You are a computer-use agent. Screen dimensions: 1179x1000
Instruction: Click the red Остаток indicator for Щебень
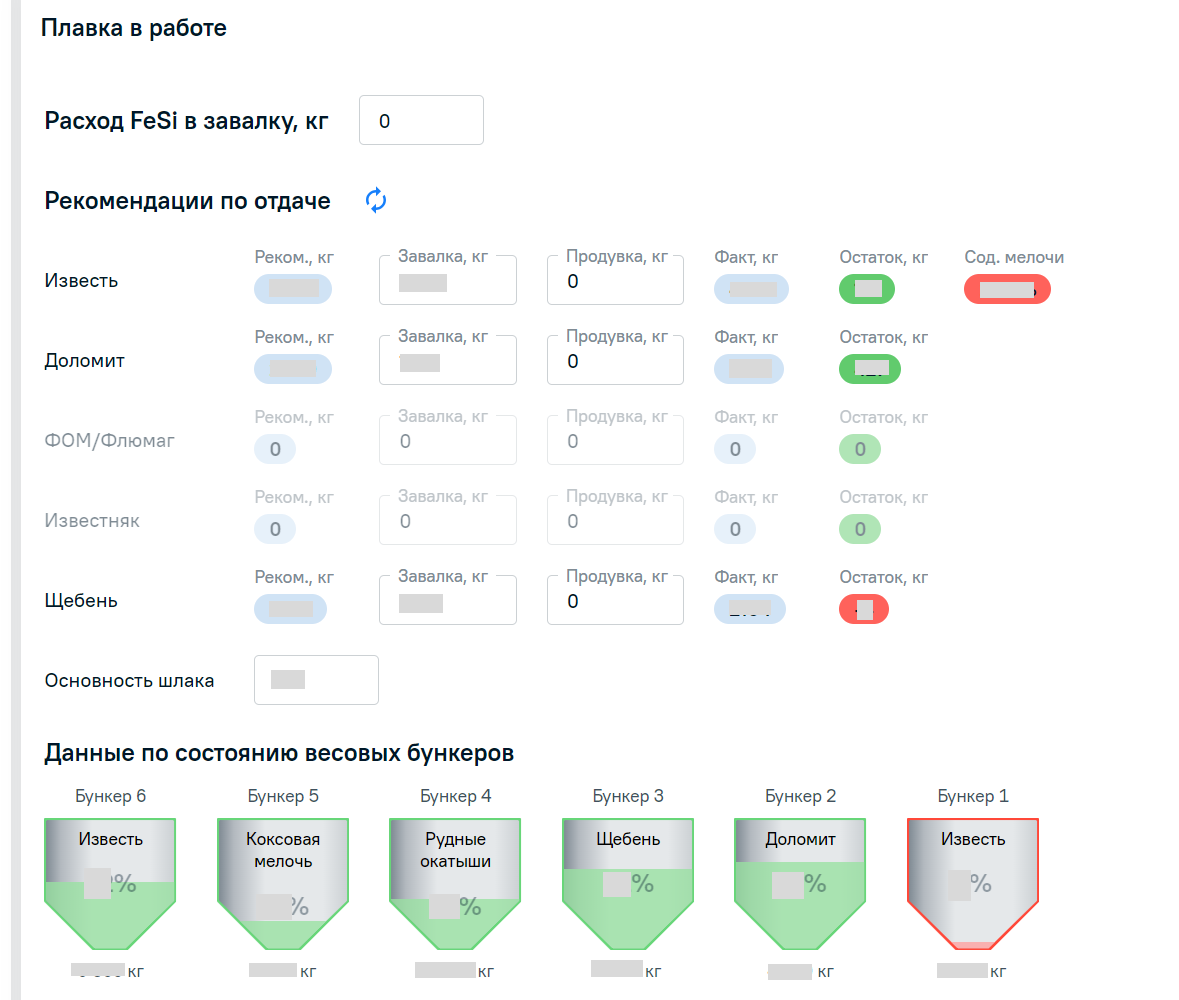click(863, 609)
